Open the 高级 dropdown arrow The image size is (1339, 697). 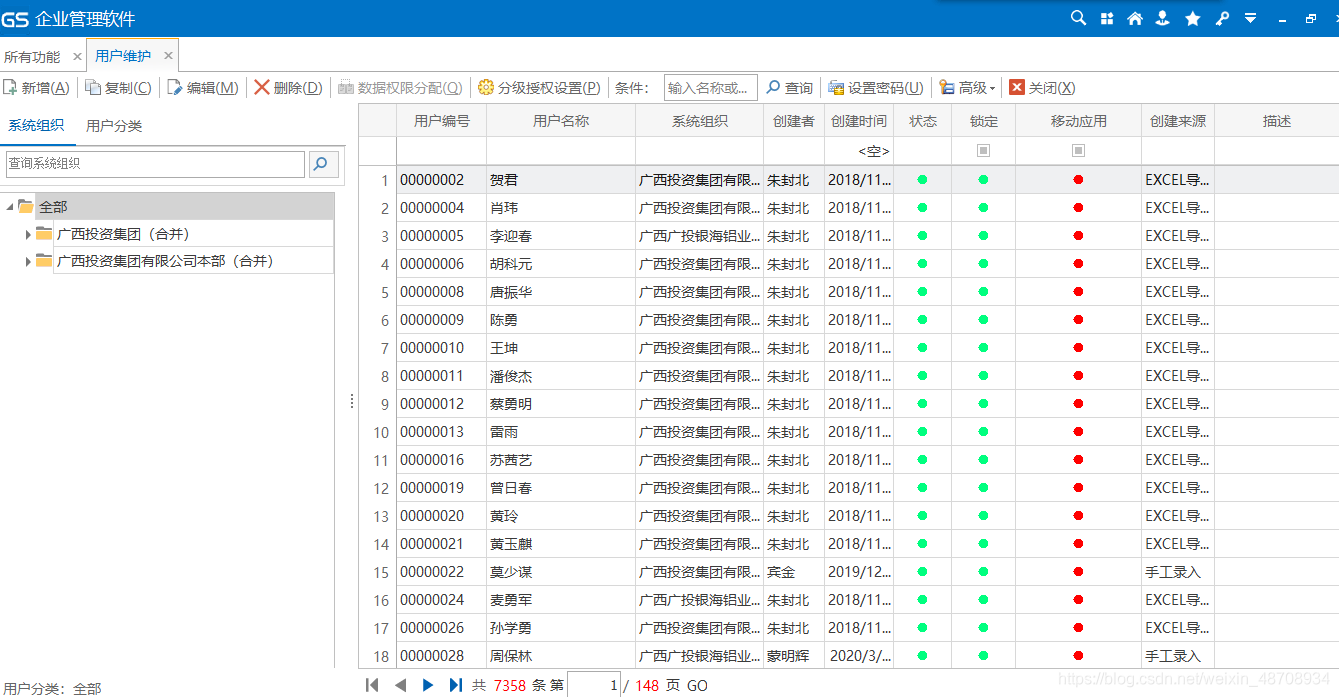[992, 89]
